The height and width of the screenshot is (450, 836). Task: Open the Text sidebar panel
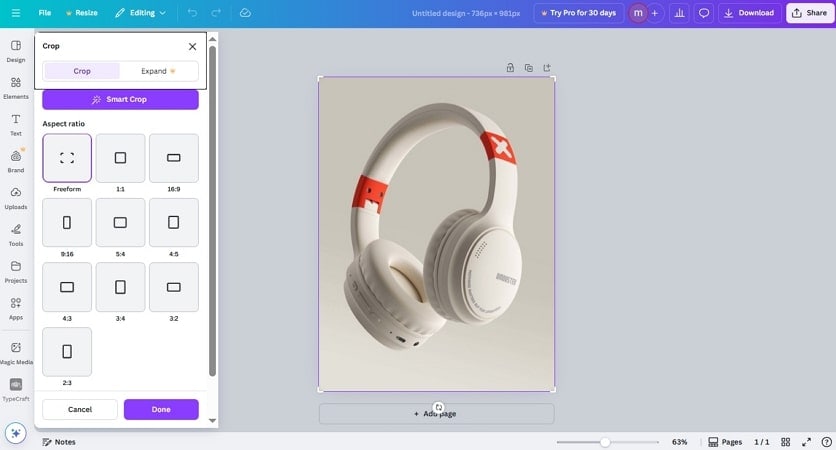tap(16, 125)
